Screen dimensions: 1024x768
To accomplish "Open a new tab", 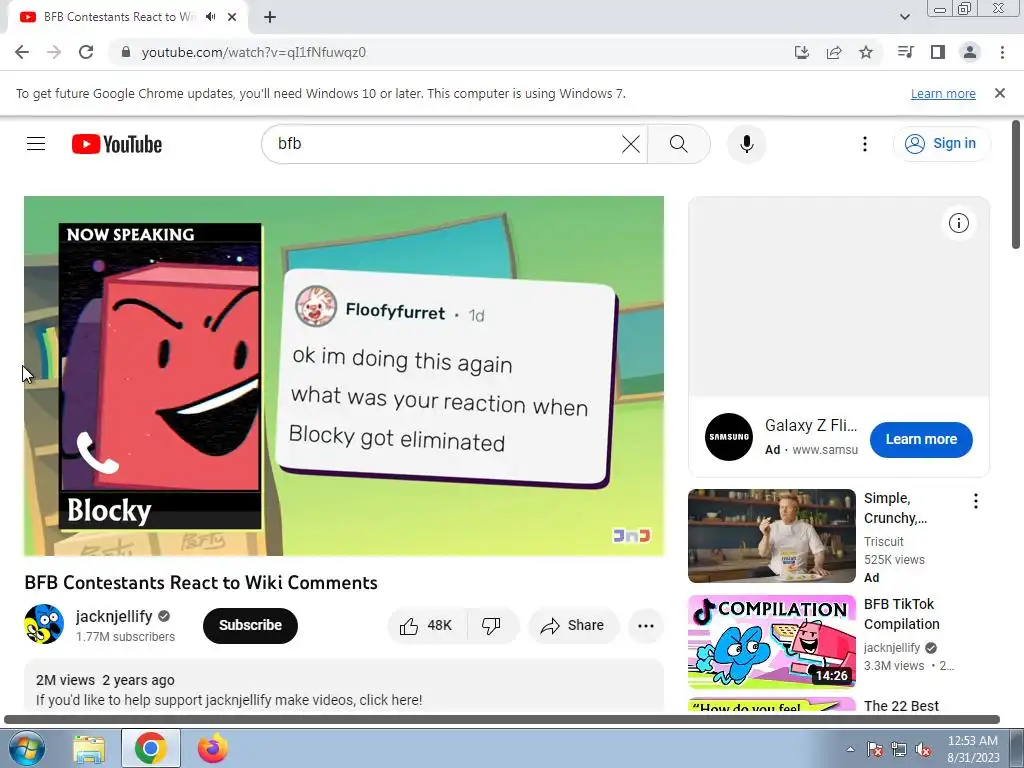I will 270,17.
